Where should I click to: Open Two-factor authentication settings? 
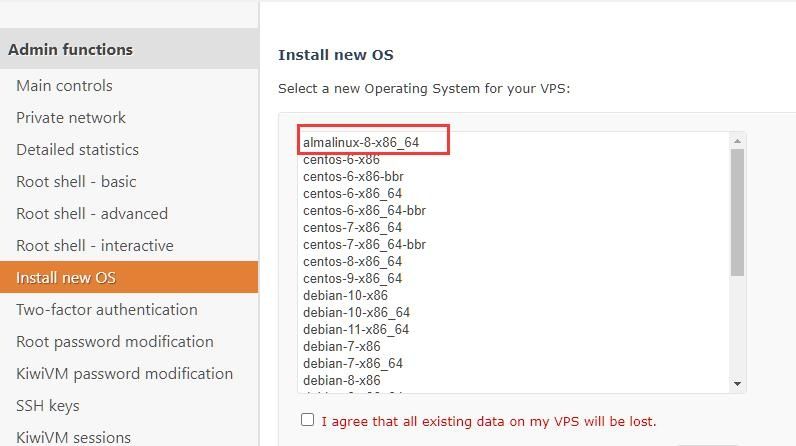point(107,310)
